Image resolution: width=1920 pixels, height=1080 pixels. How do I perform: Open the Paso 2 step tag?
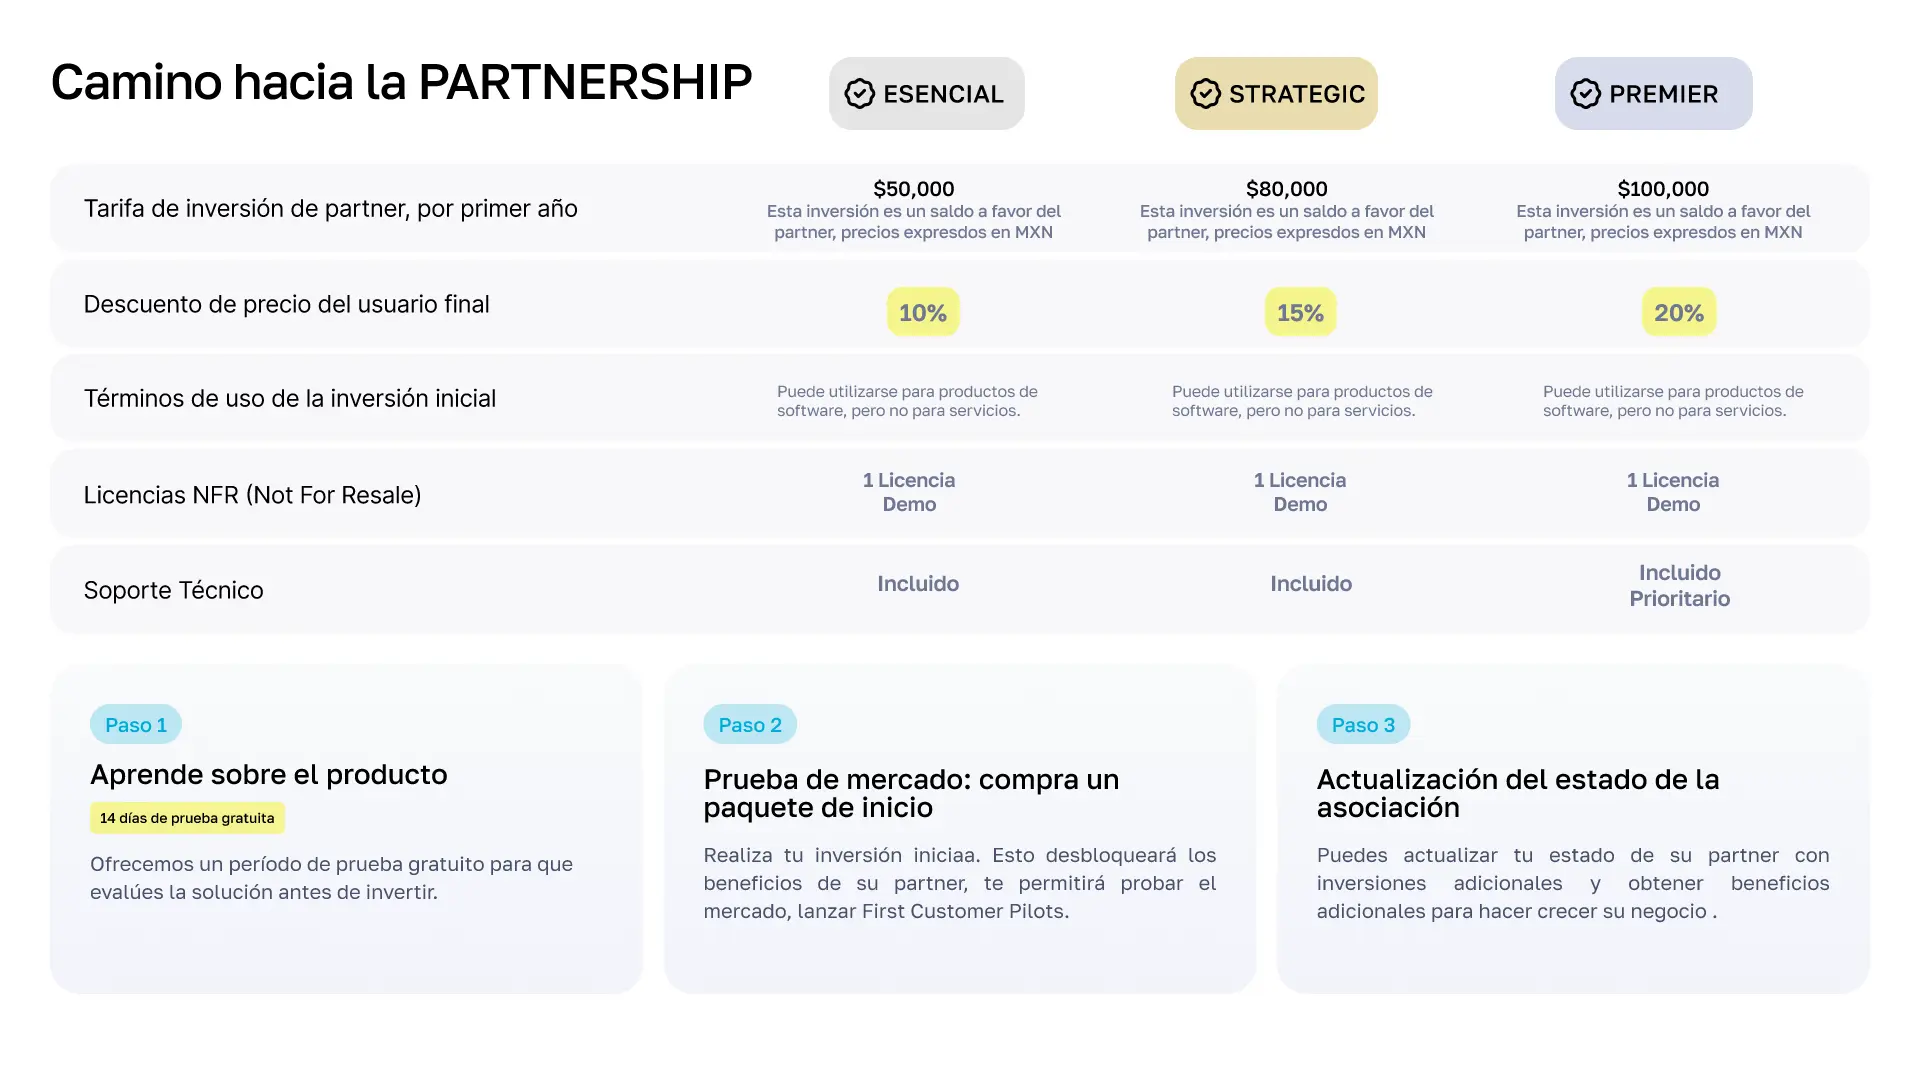750,725
